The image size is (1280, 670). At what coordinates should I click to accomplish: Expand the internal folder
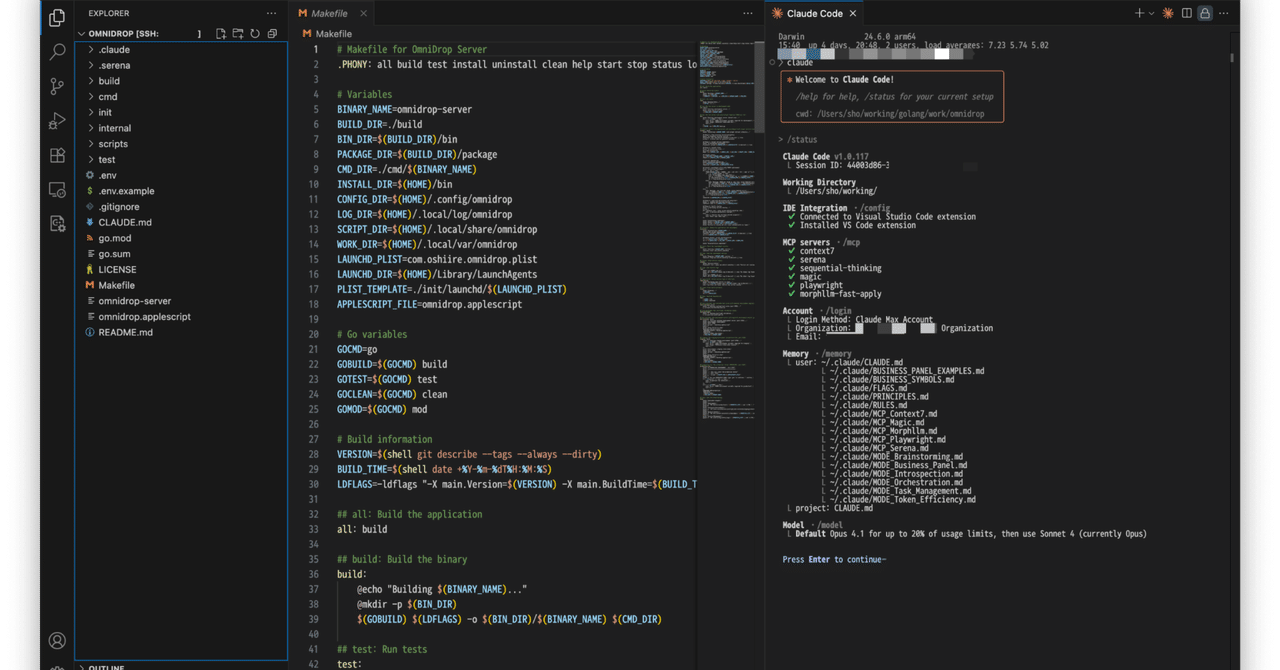point(181,128)
